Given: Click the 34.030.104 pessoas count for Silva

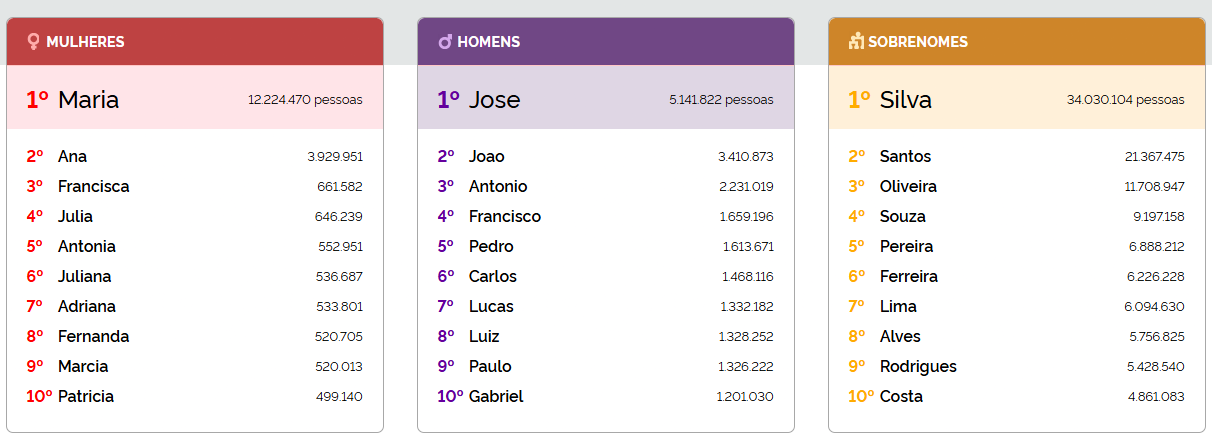Looking at the screenshot, I should tap(1125, 100).
